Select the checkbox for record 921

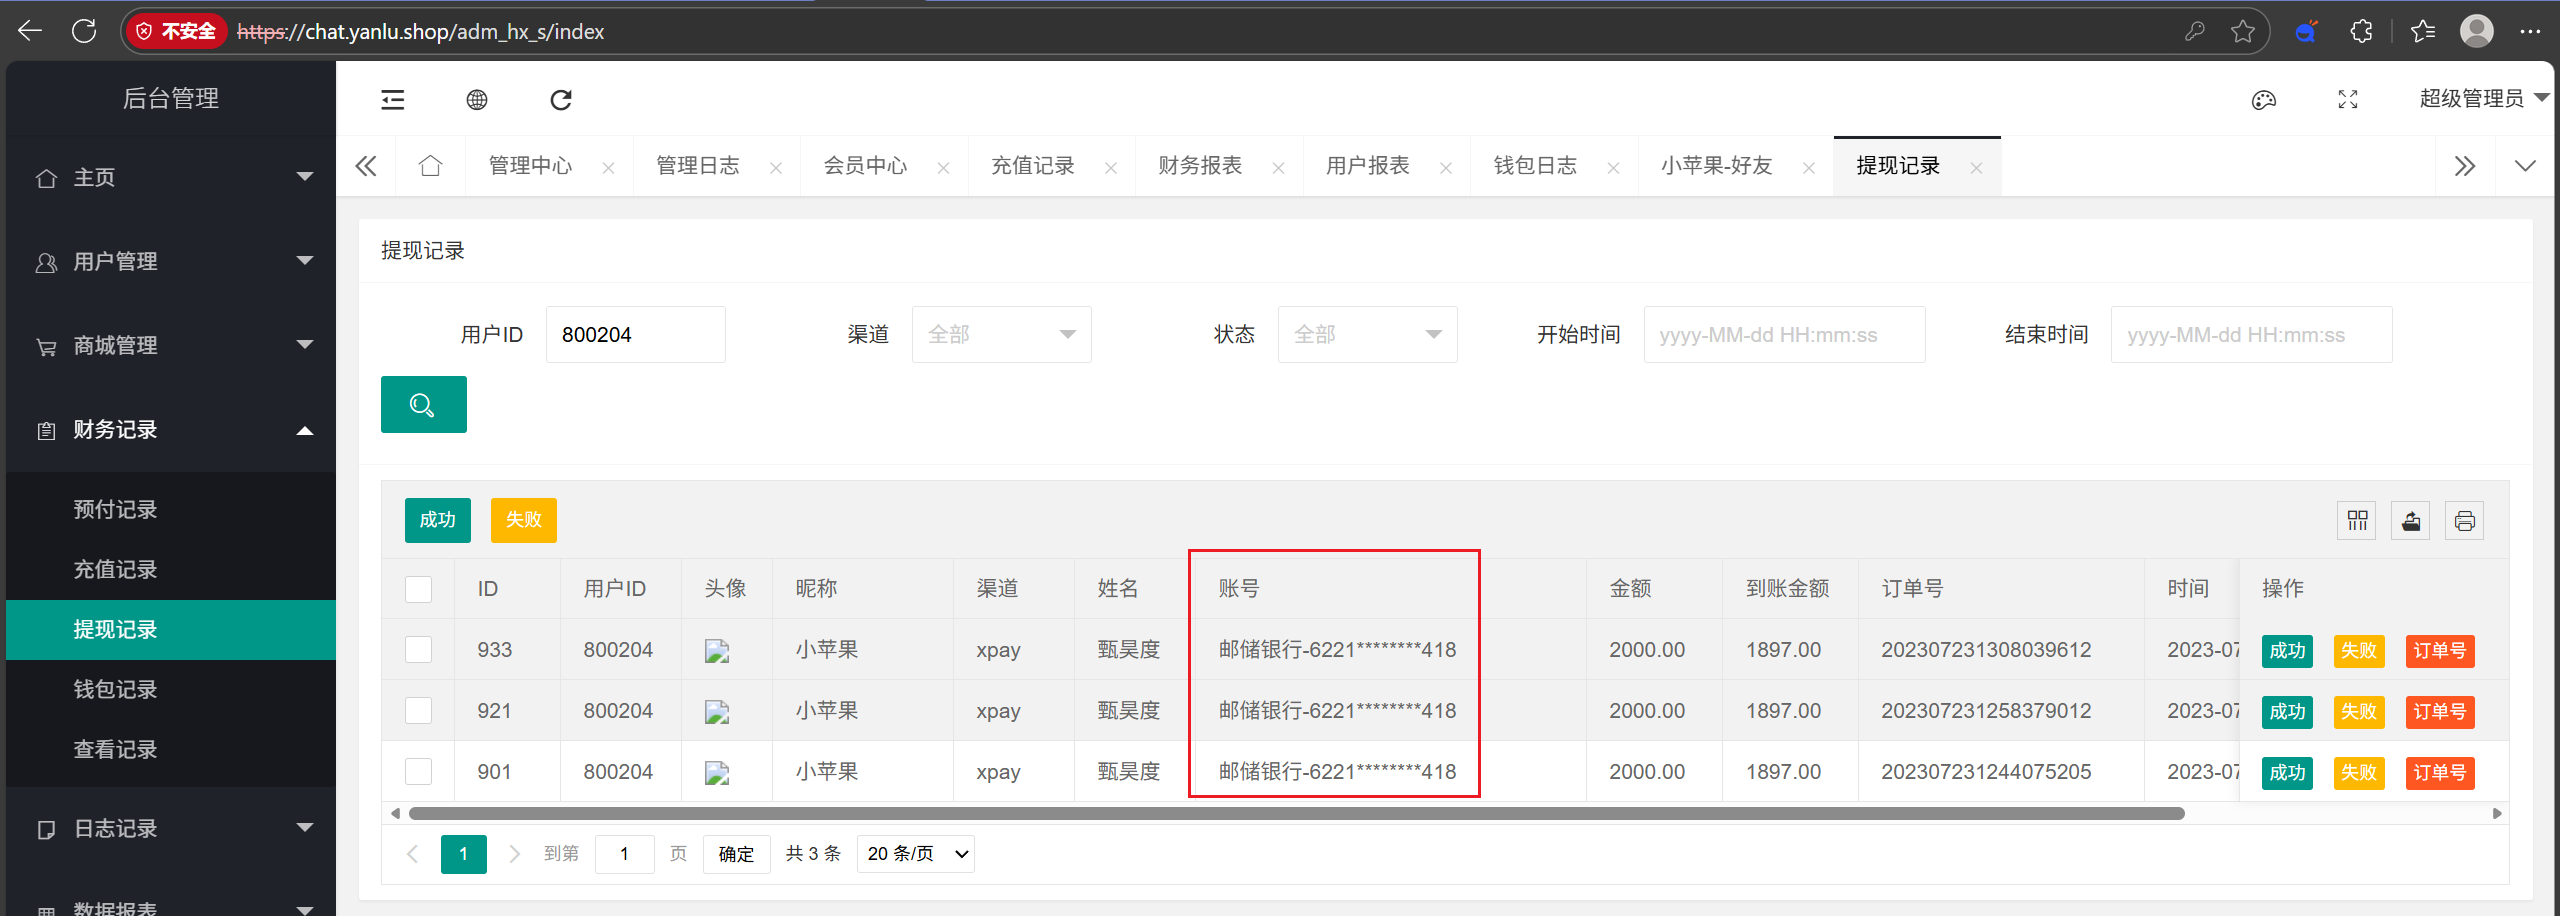pyautogui.click(x=418, y=711)
